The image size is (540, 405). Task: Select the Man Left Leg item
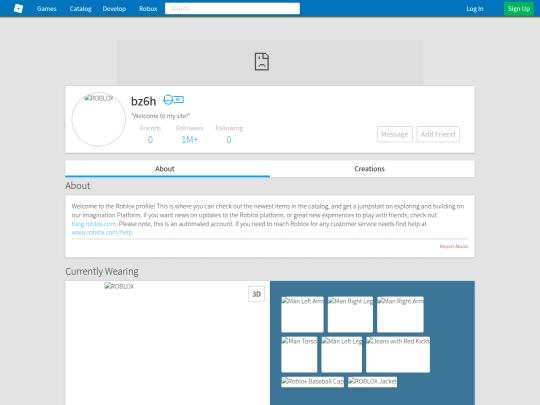tap(342, 354)
